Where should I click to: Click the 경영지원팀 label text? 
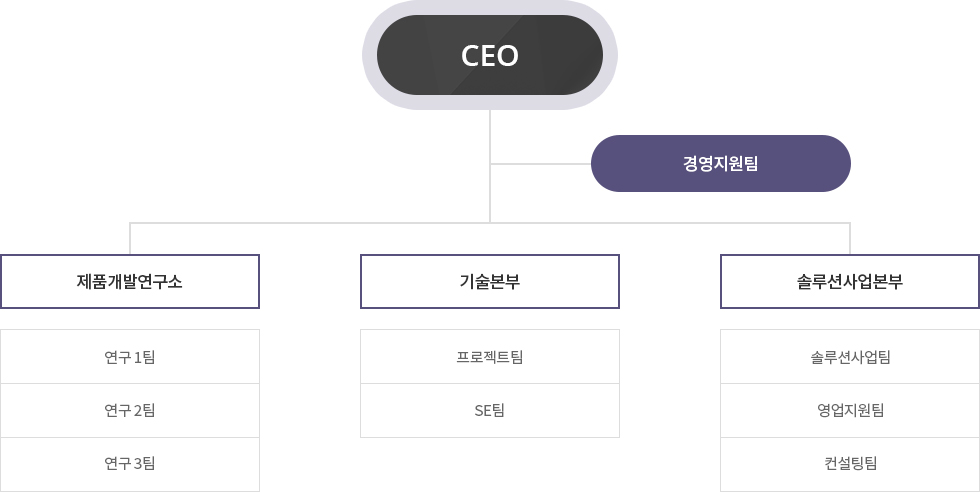pos(721,164)
